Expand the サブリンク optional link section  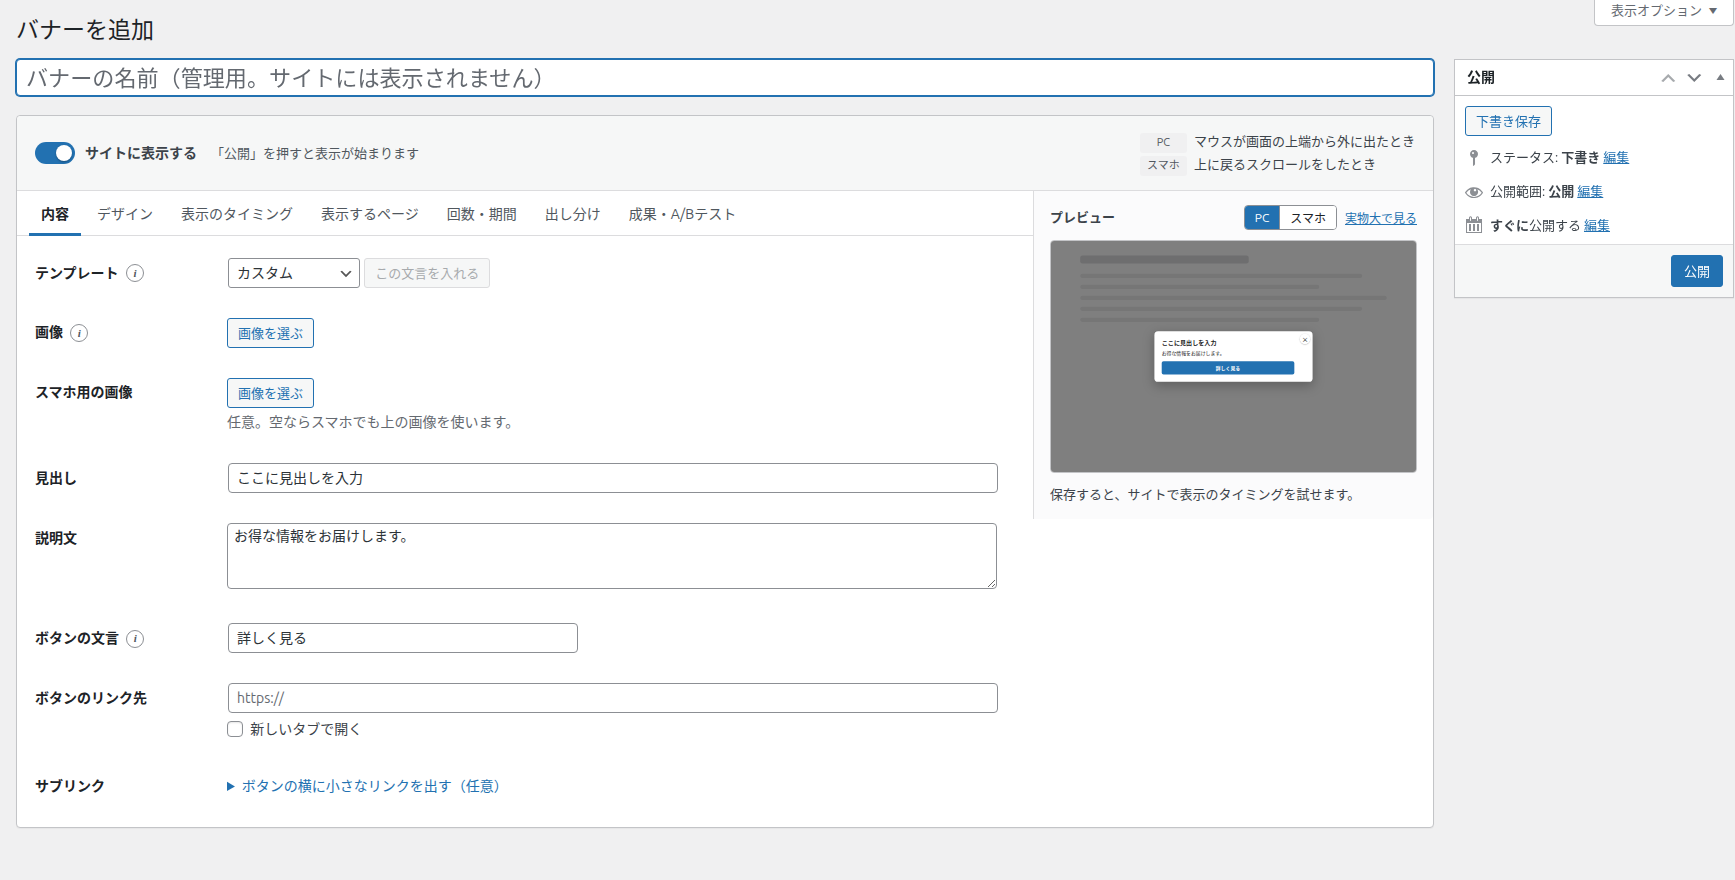click(363, 786)
